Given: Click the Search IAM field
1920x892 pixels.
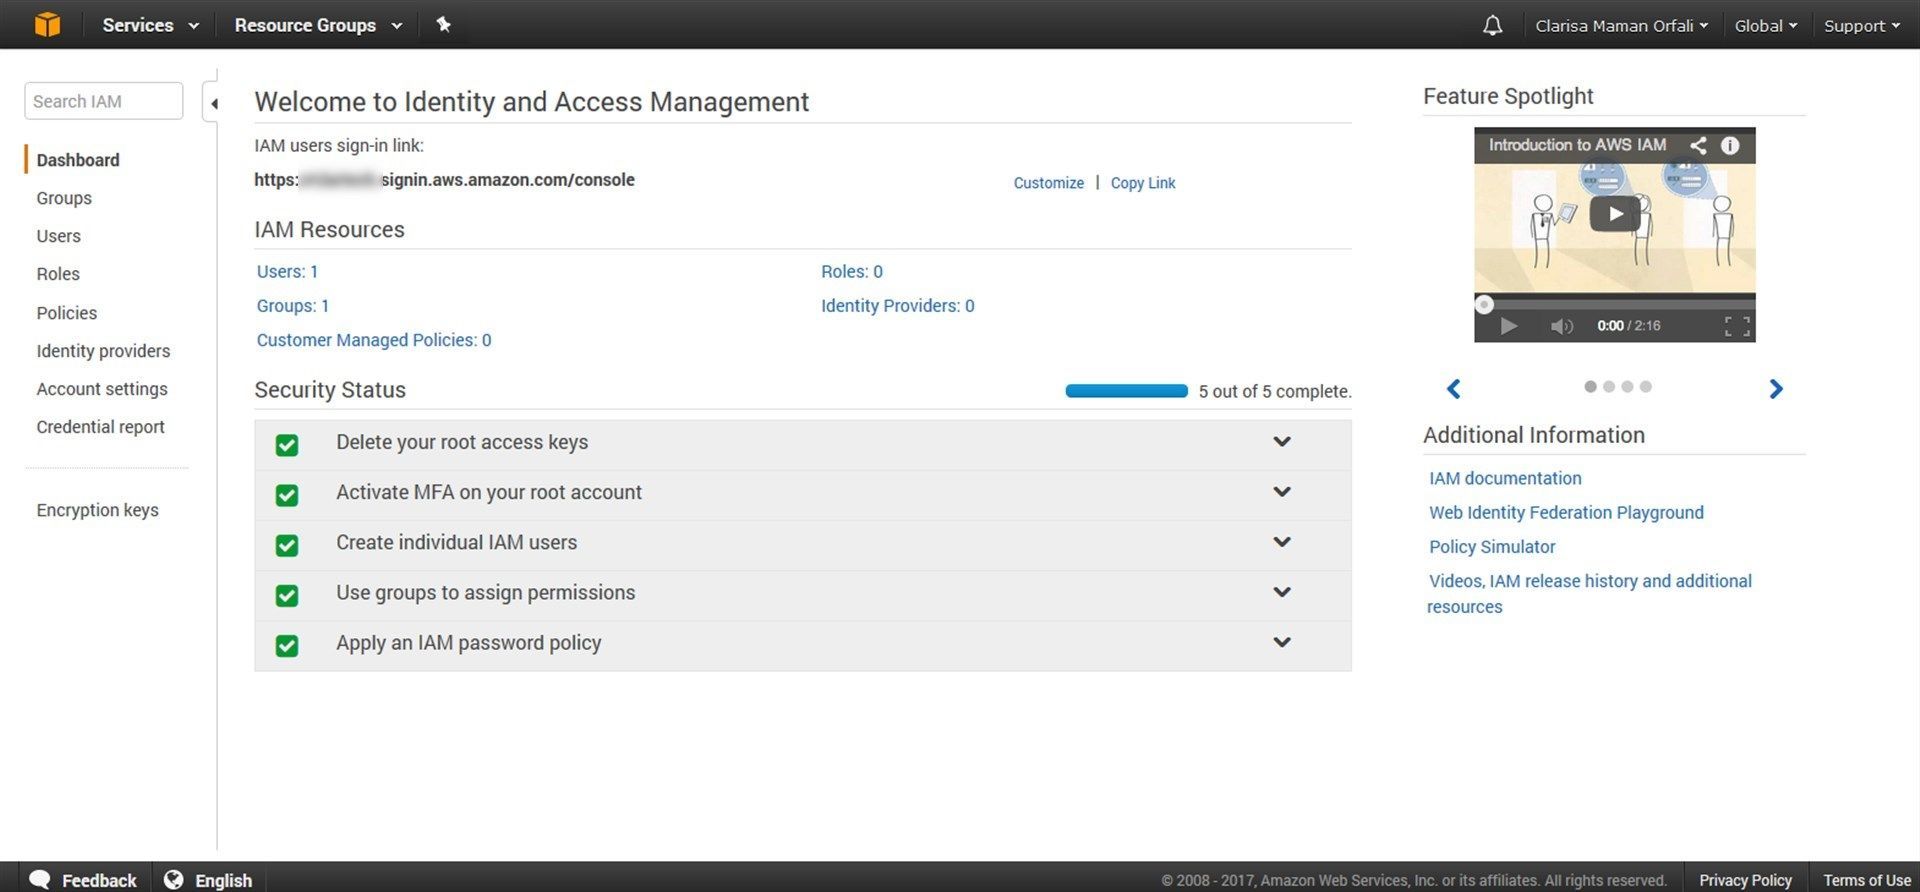Looking at the screenshot, I should (x=104, y=101).
